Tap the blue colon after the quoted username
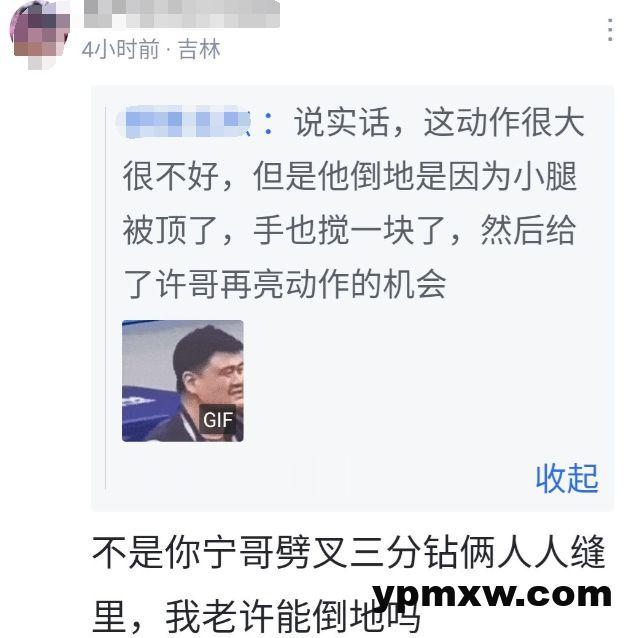 click(268, 124)
